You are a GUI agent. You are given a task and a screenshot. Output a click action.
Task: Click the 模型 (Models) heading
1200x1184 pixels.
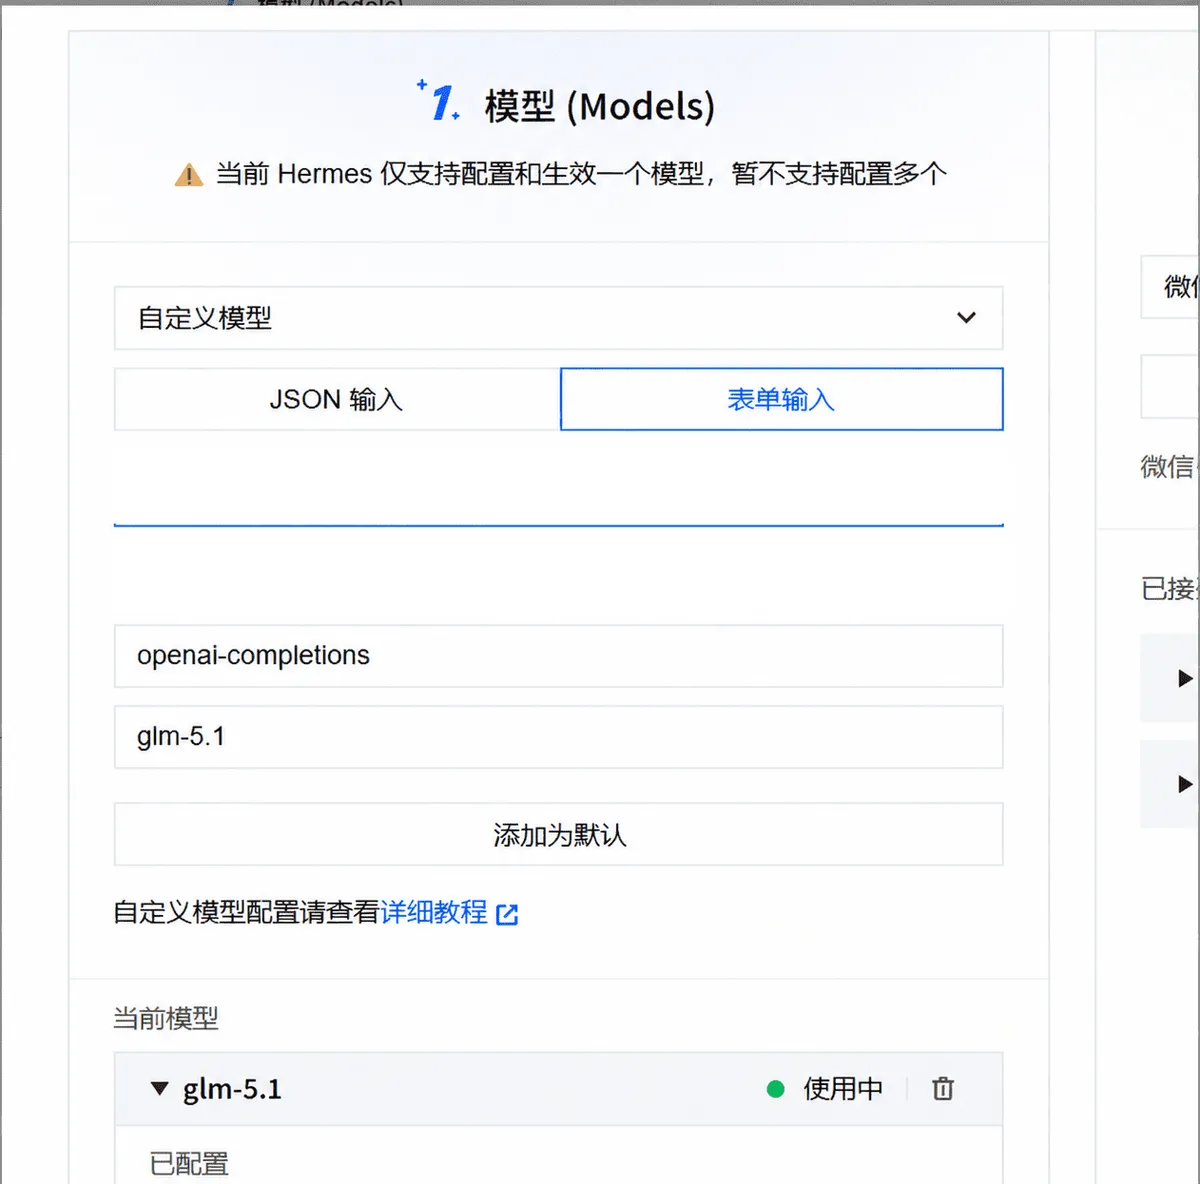(600, 106)
